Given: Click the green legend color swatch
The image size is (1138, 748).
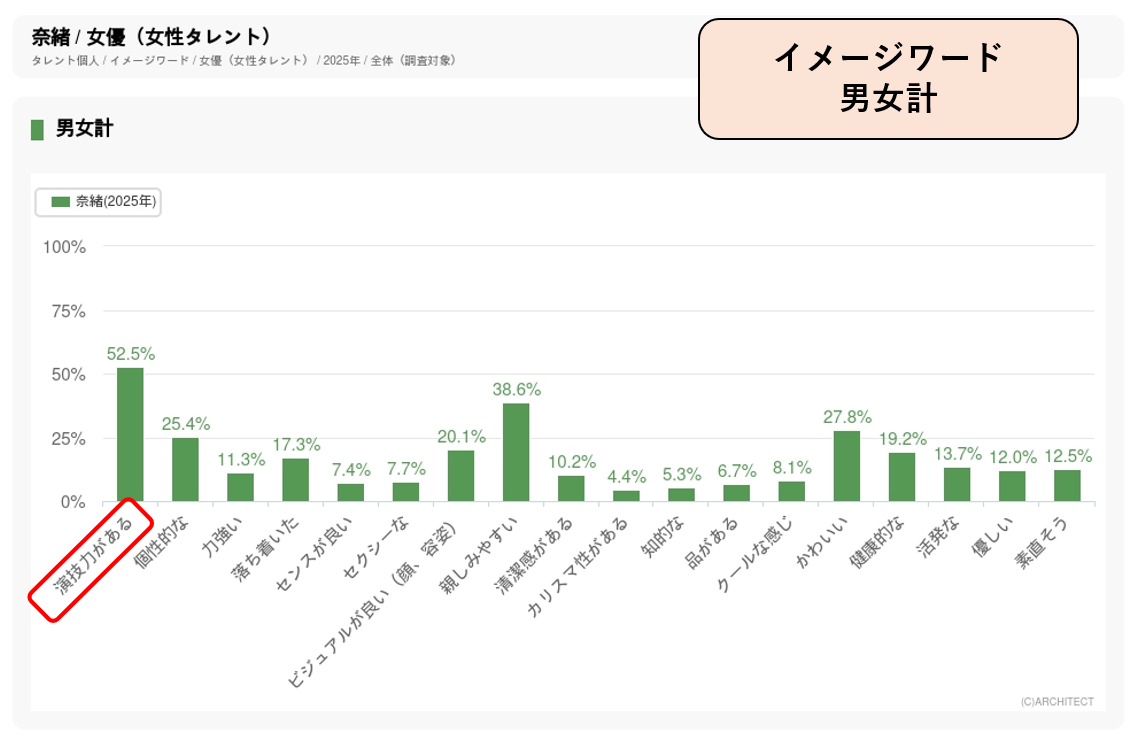Looking at the screenshot, I should [x=61, y=202].
